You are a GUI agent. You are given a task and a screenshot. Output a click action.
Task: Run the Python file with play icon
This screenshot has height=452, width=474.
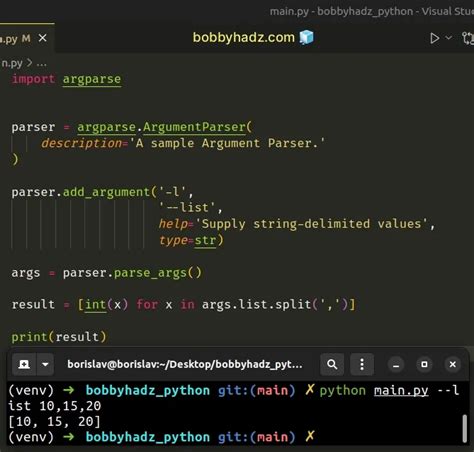pos(434,38)
